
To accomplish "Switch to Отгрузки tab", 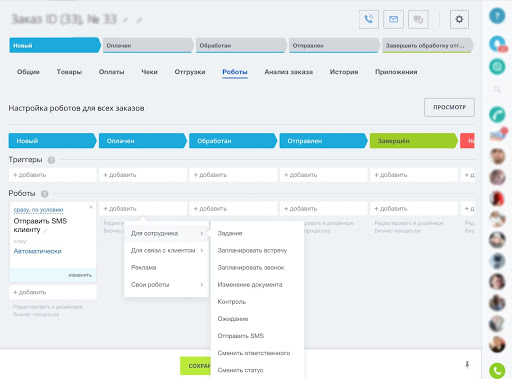I will click(x=190, y=72).
